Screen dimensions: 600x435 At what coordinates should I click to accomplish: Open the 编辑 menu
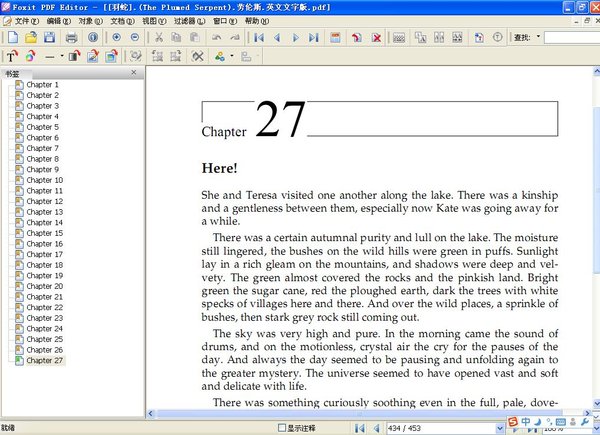59,21
